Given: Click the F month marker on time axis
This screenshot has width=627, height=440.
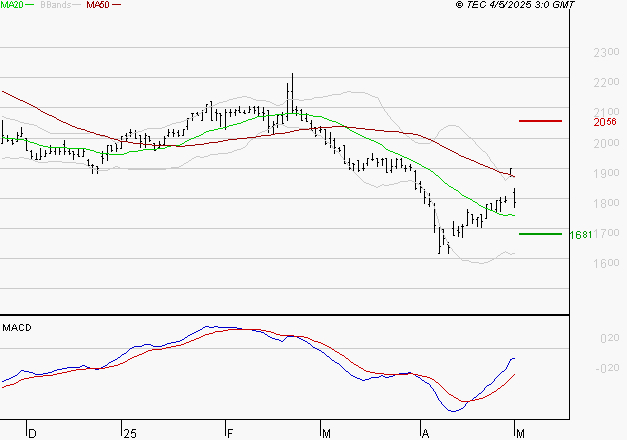Looking at the screenshot, I should point(230,434).
